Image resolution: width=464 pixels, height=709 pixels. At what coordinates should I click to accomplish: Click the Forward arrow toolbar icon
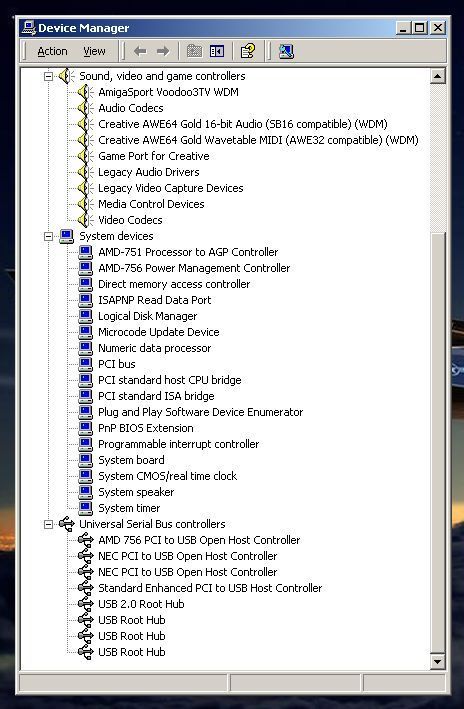tap(163, 51)
